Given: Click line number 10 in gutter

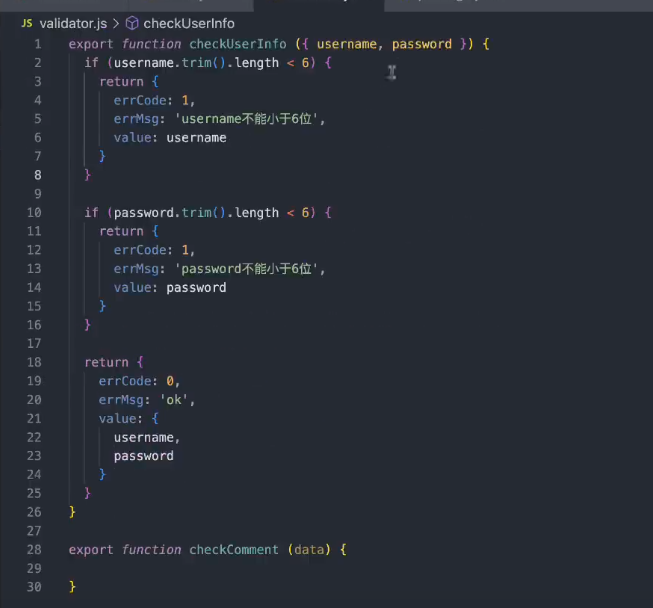Looking at the screenshot, I should click(x=34, y=212).
